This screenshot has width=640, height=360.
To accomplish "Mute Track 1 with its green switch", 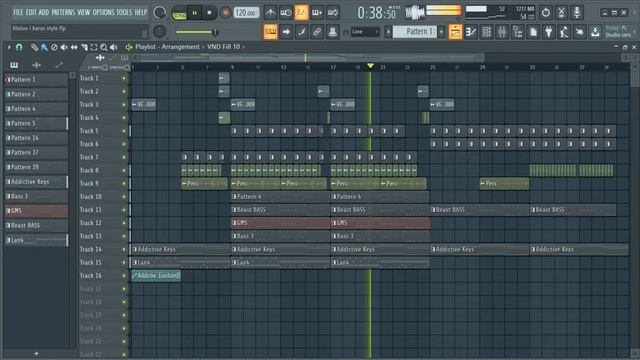I will click(124, 78).
